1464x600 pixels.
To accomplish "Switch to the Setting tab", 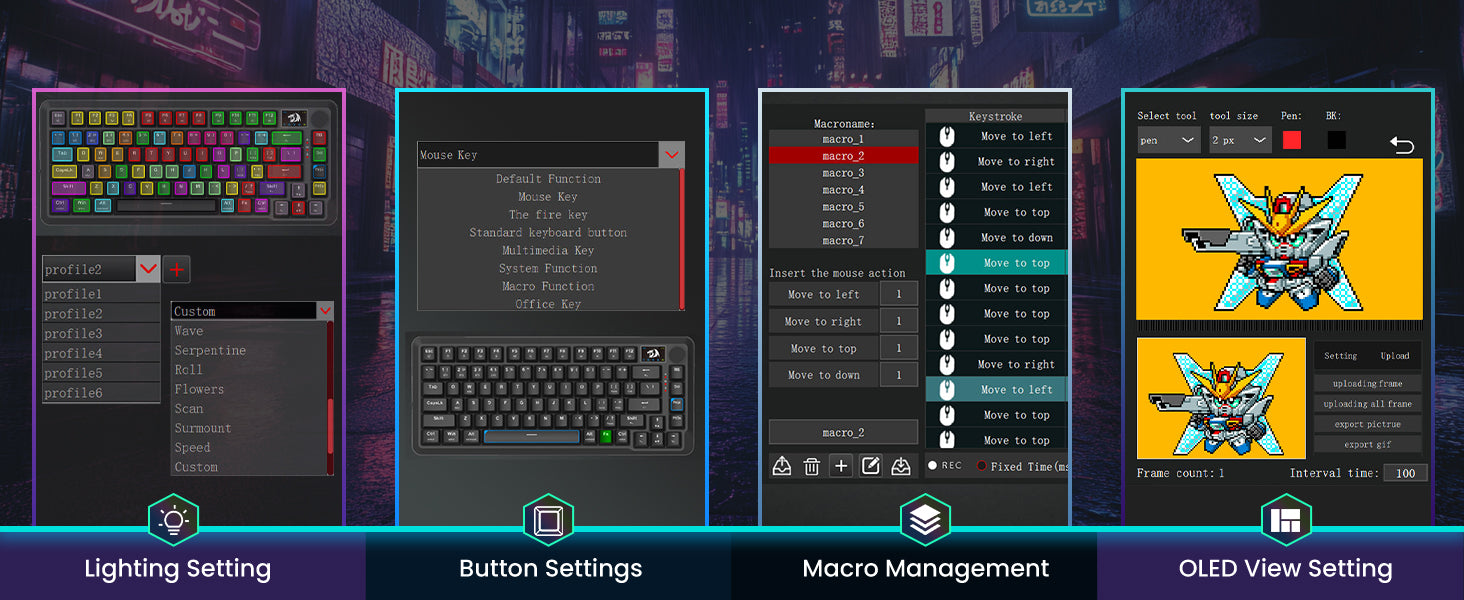I will coord(1341,356).
